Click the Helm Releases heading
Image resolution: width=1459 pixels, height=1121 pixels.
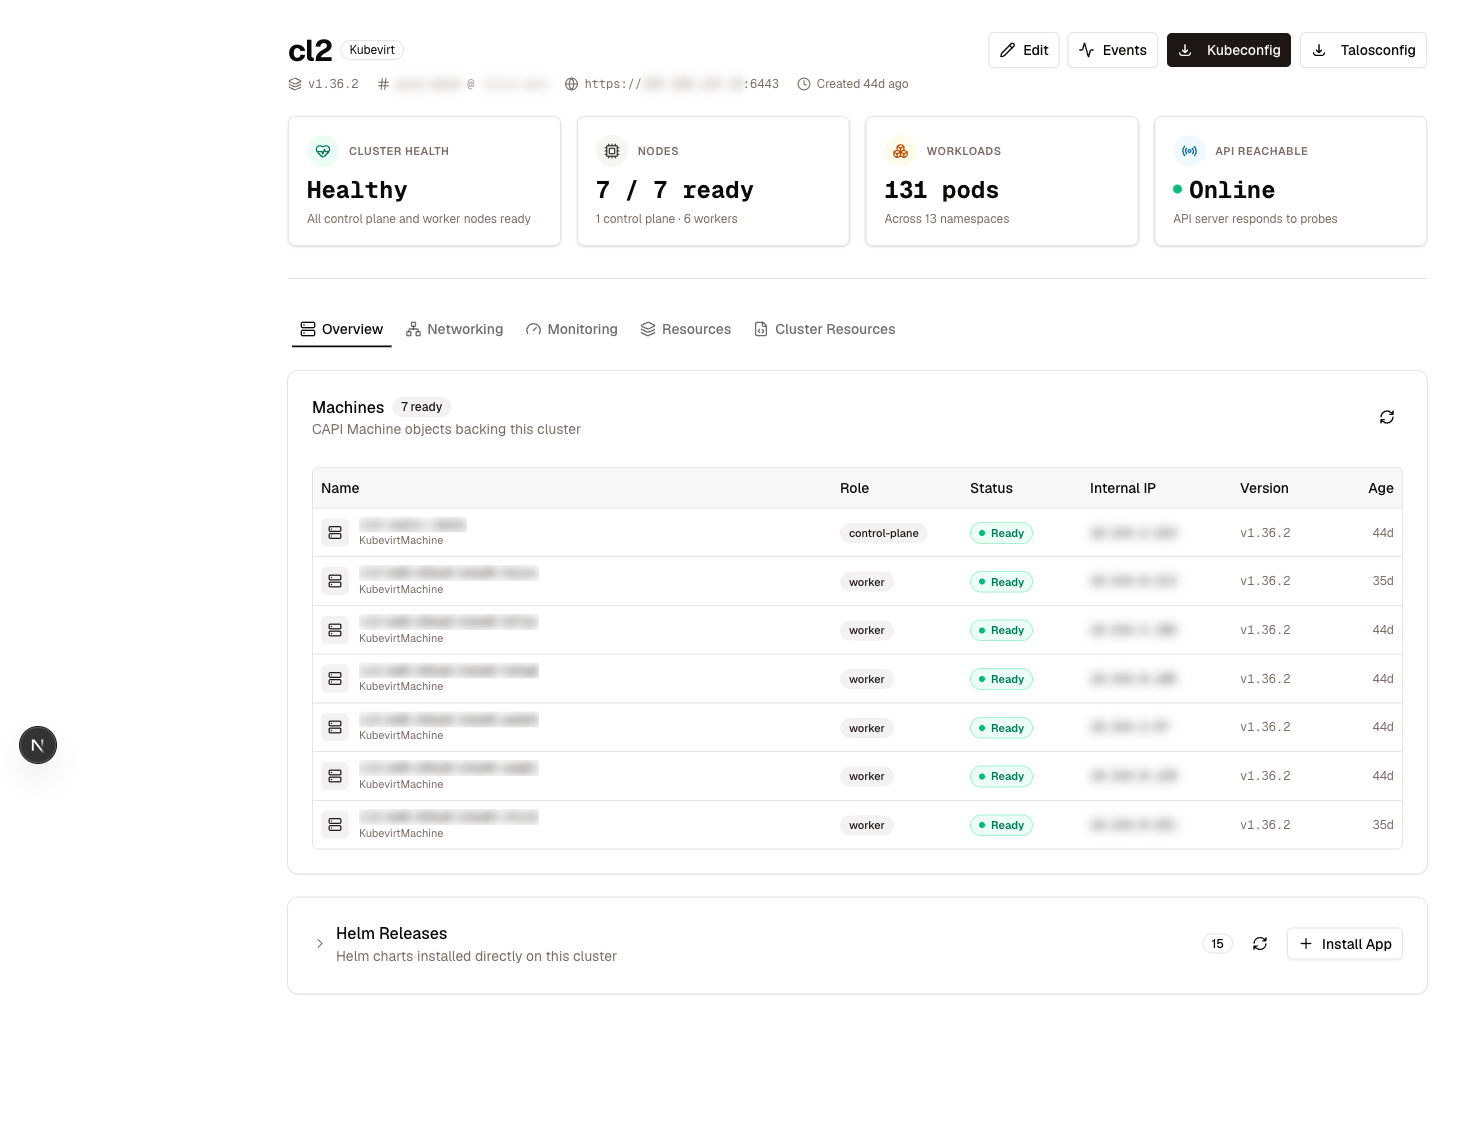point(391,933)
